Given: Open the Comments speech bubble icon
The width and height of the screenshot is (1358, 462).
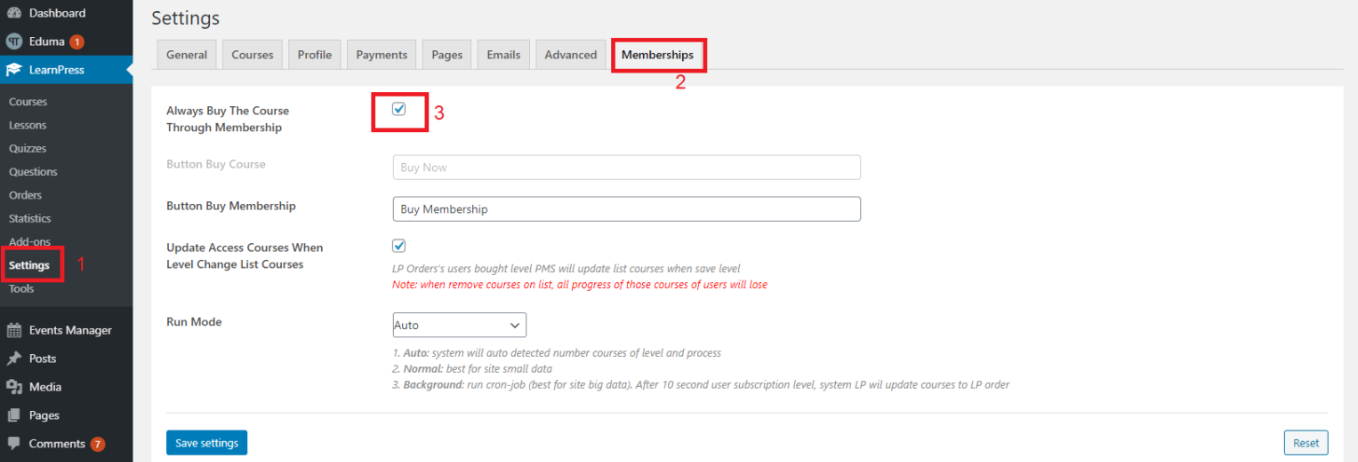Looking at the screenshot, I should point(14,443).
